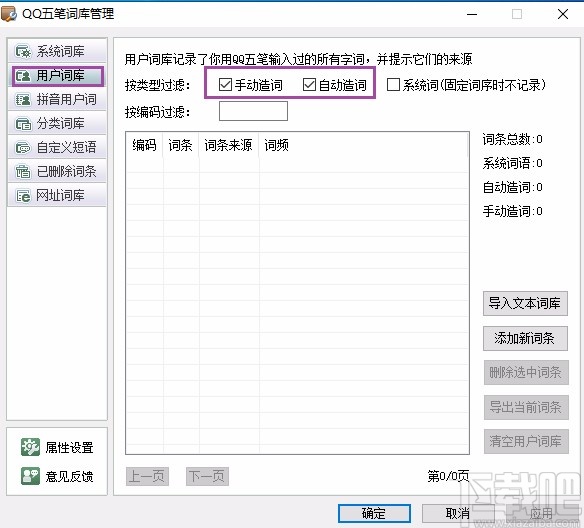The width and height of the screenshot is (584, 528).
Task: Uncheck the 自动造词 filter checkbox
Action: click(x=310, y=85)
